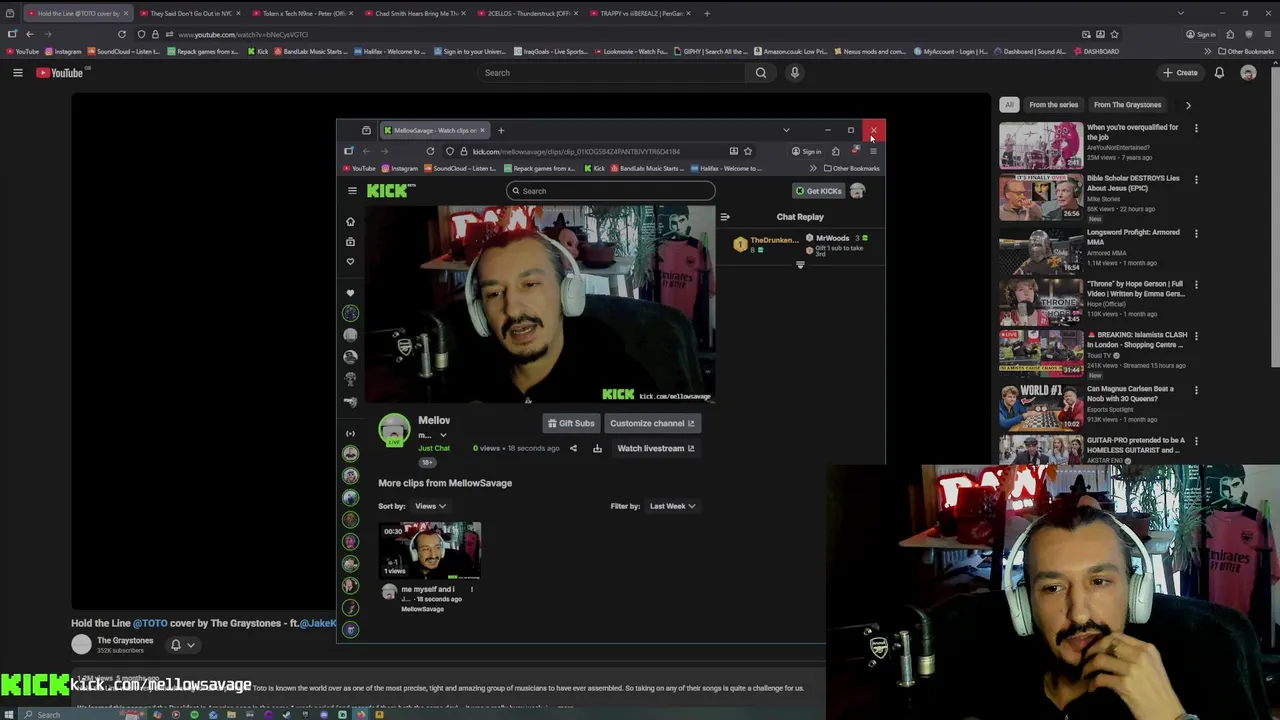Click the Kick logo in header
Image resolution: width=1280 pixels, height=720 pixels.
tap(391, 191)
